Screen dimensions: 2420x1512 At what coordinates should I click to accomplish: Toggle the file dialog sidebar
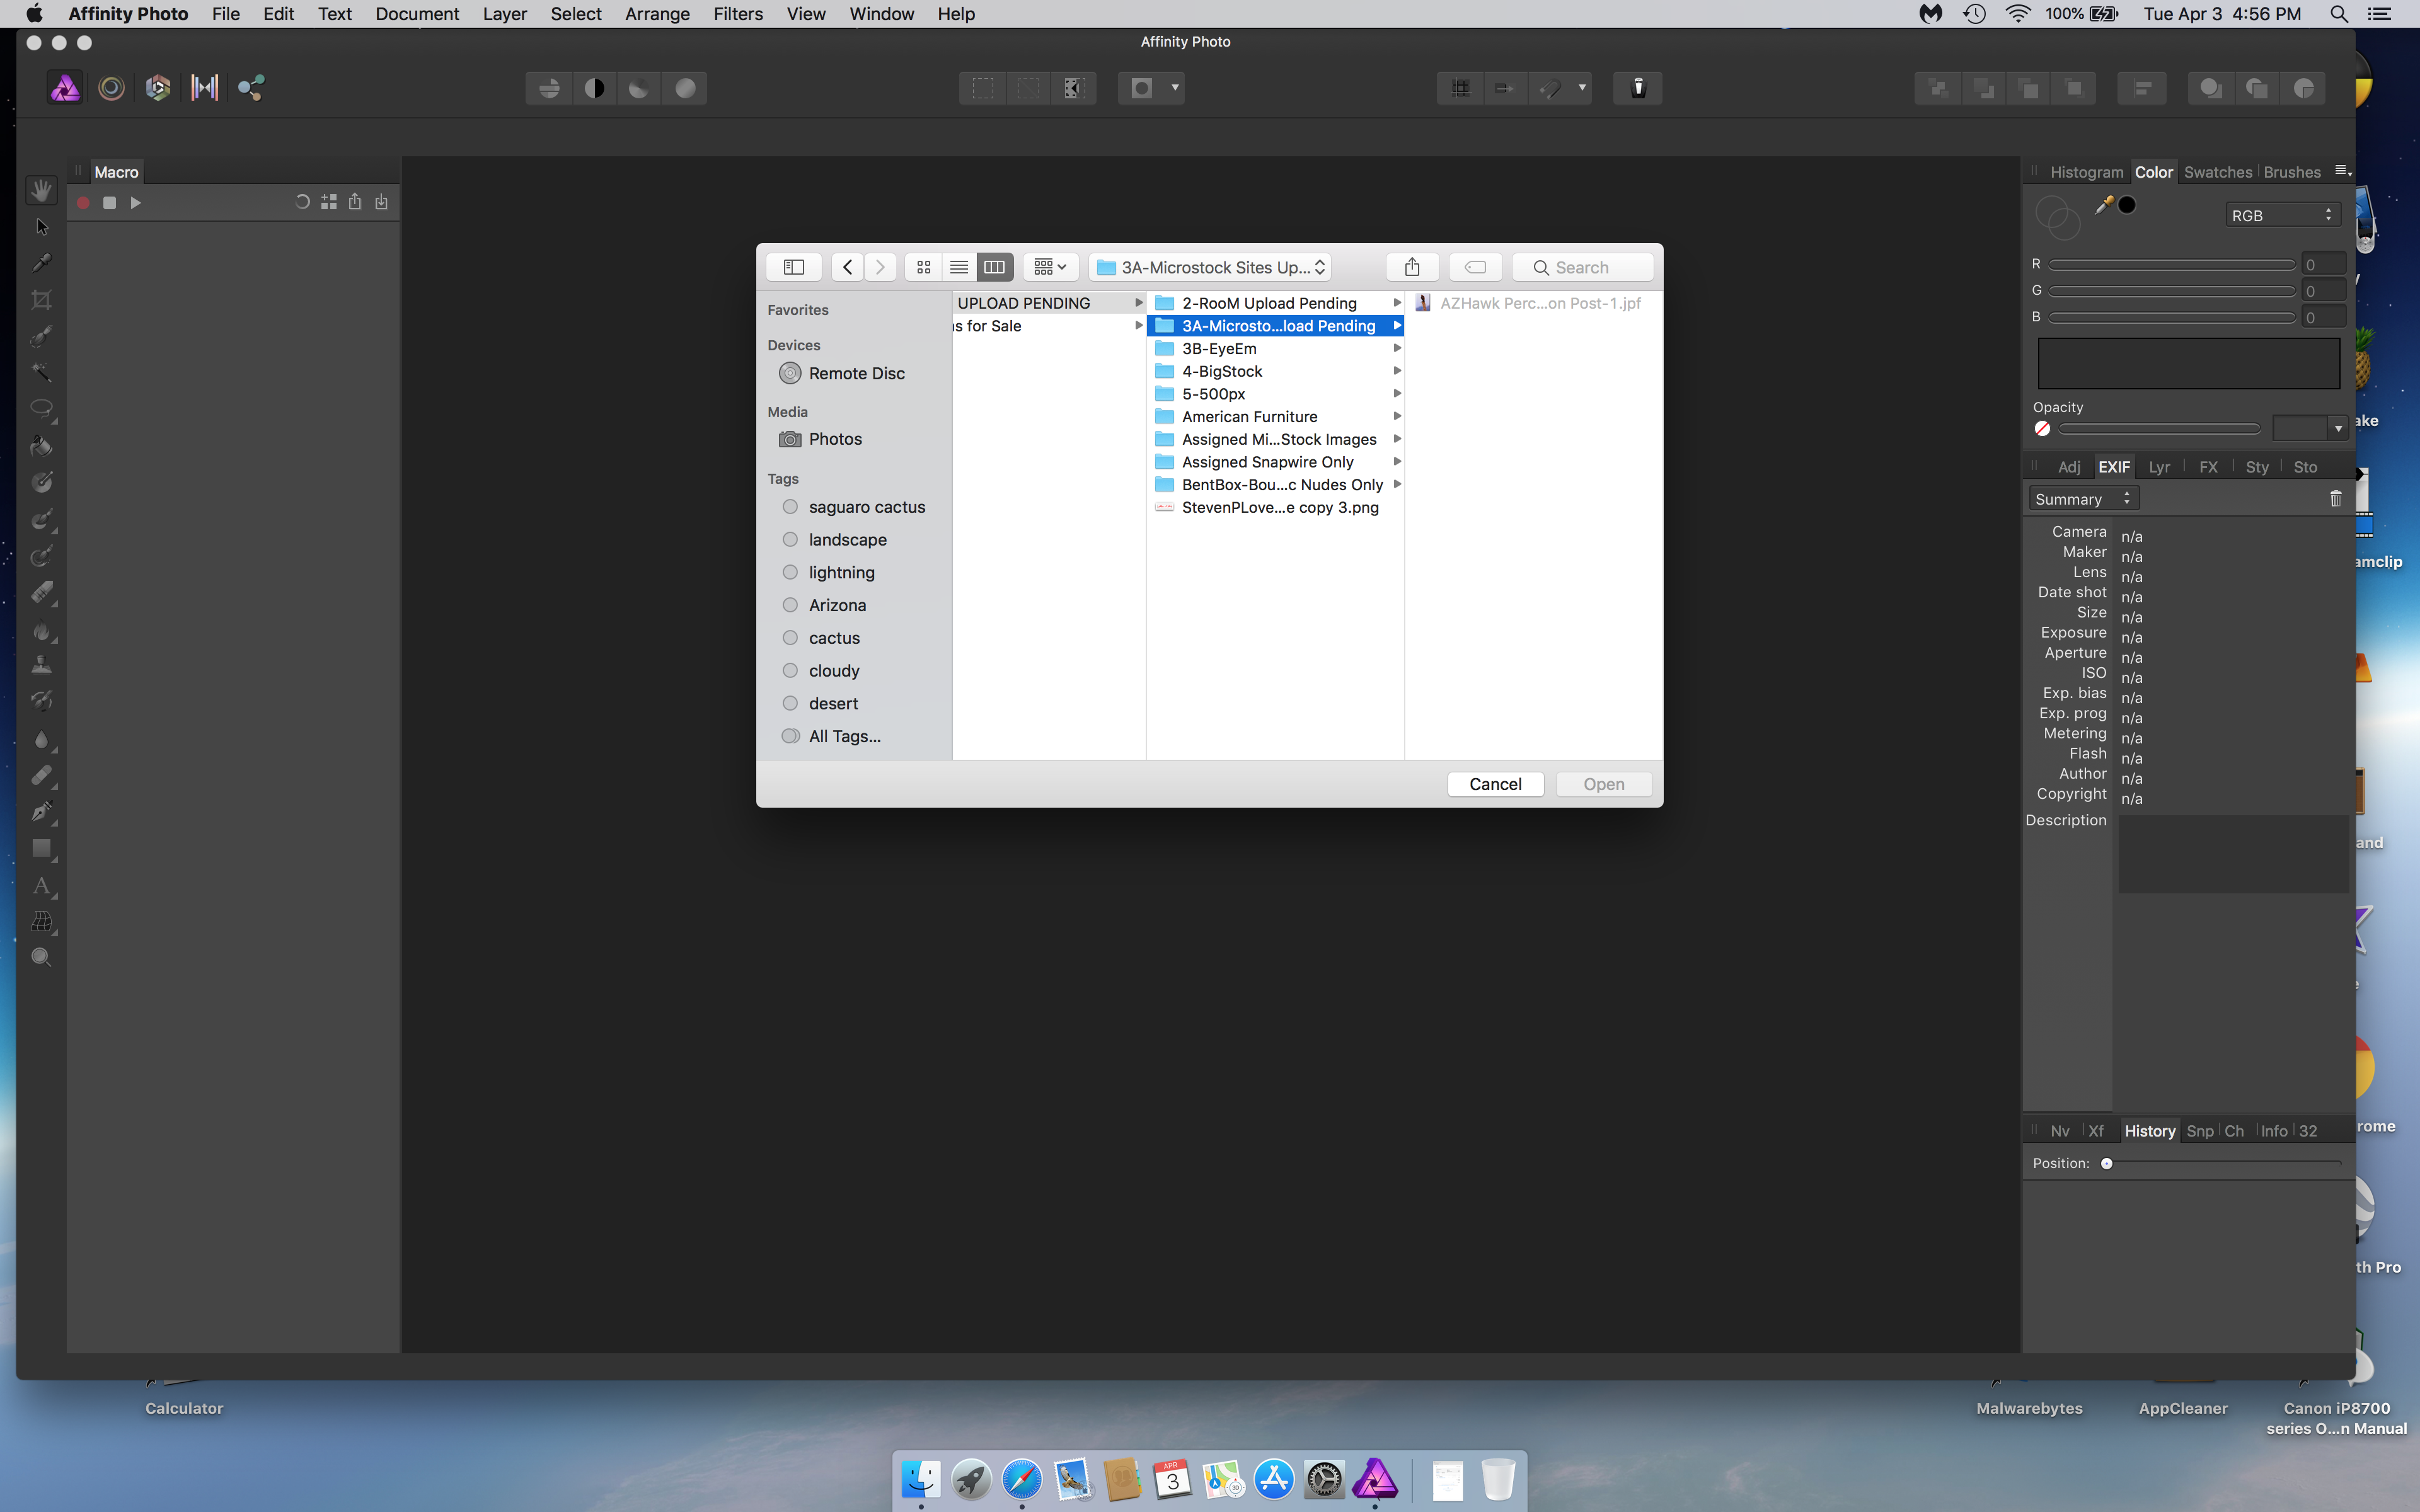click(794, 267)
